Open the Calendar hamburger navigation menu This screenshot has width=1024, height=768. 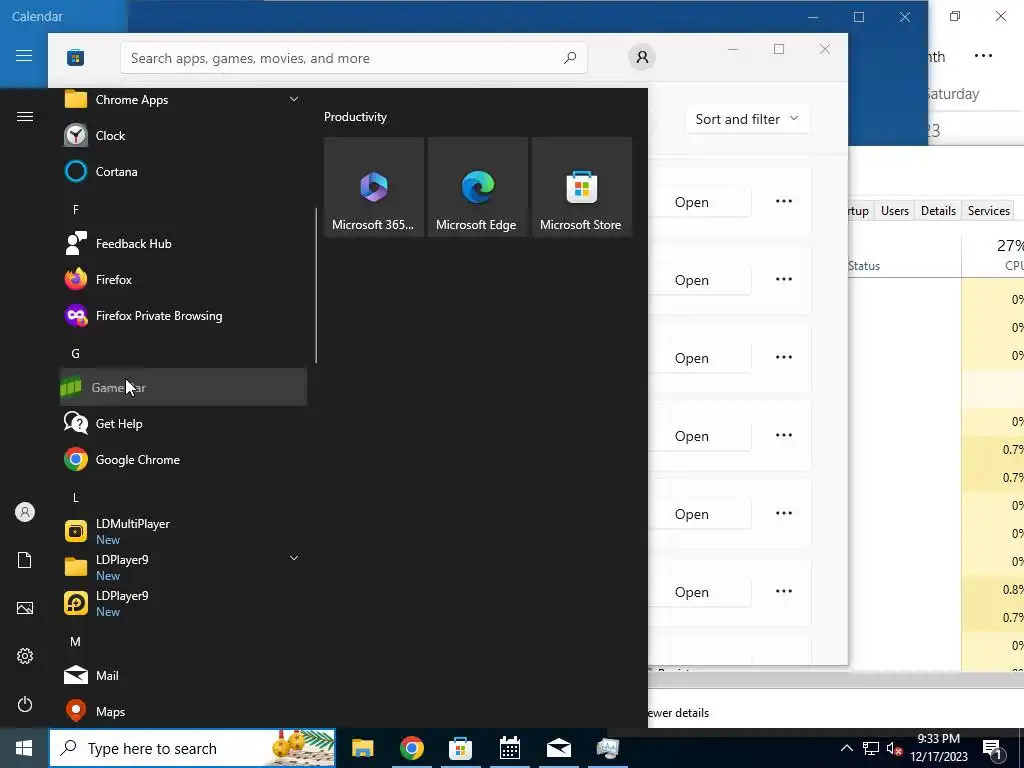[x=24, y=56]
